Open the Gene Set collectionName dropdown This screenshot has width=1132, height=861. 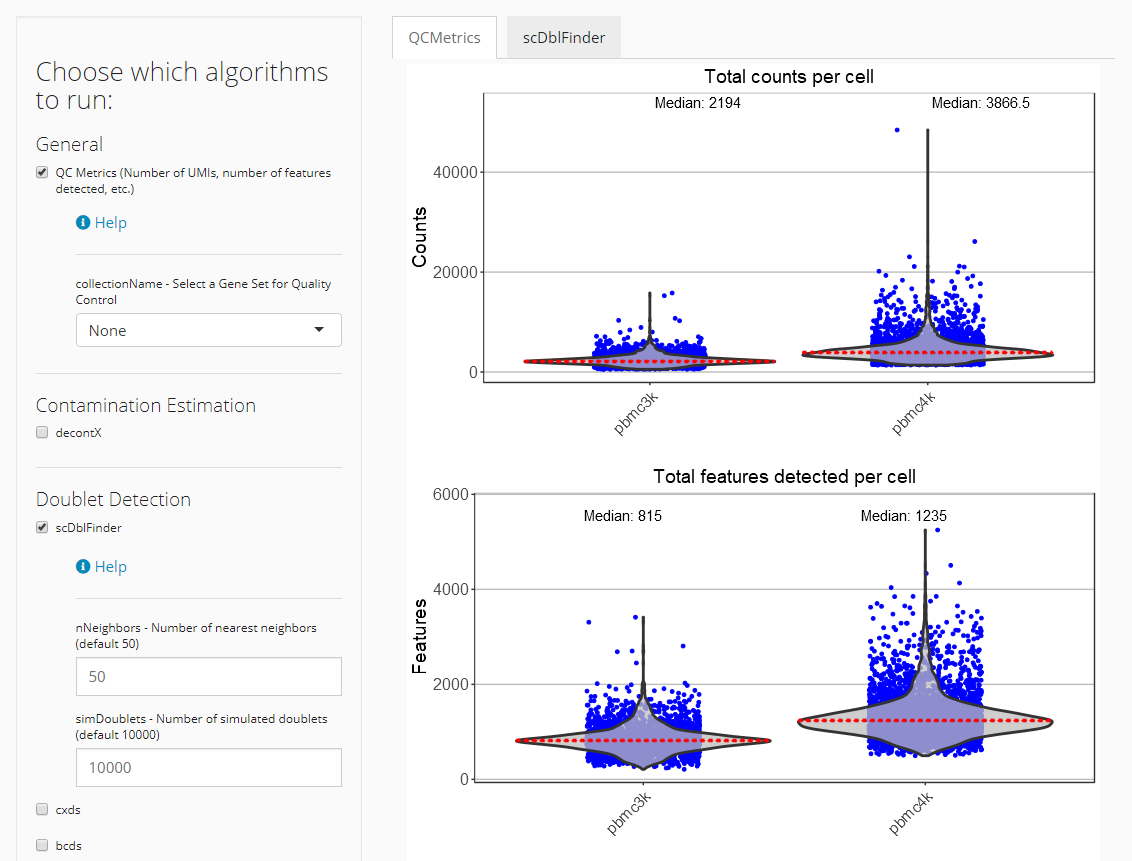click(x=209, y=331)
